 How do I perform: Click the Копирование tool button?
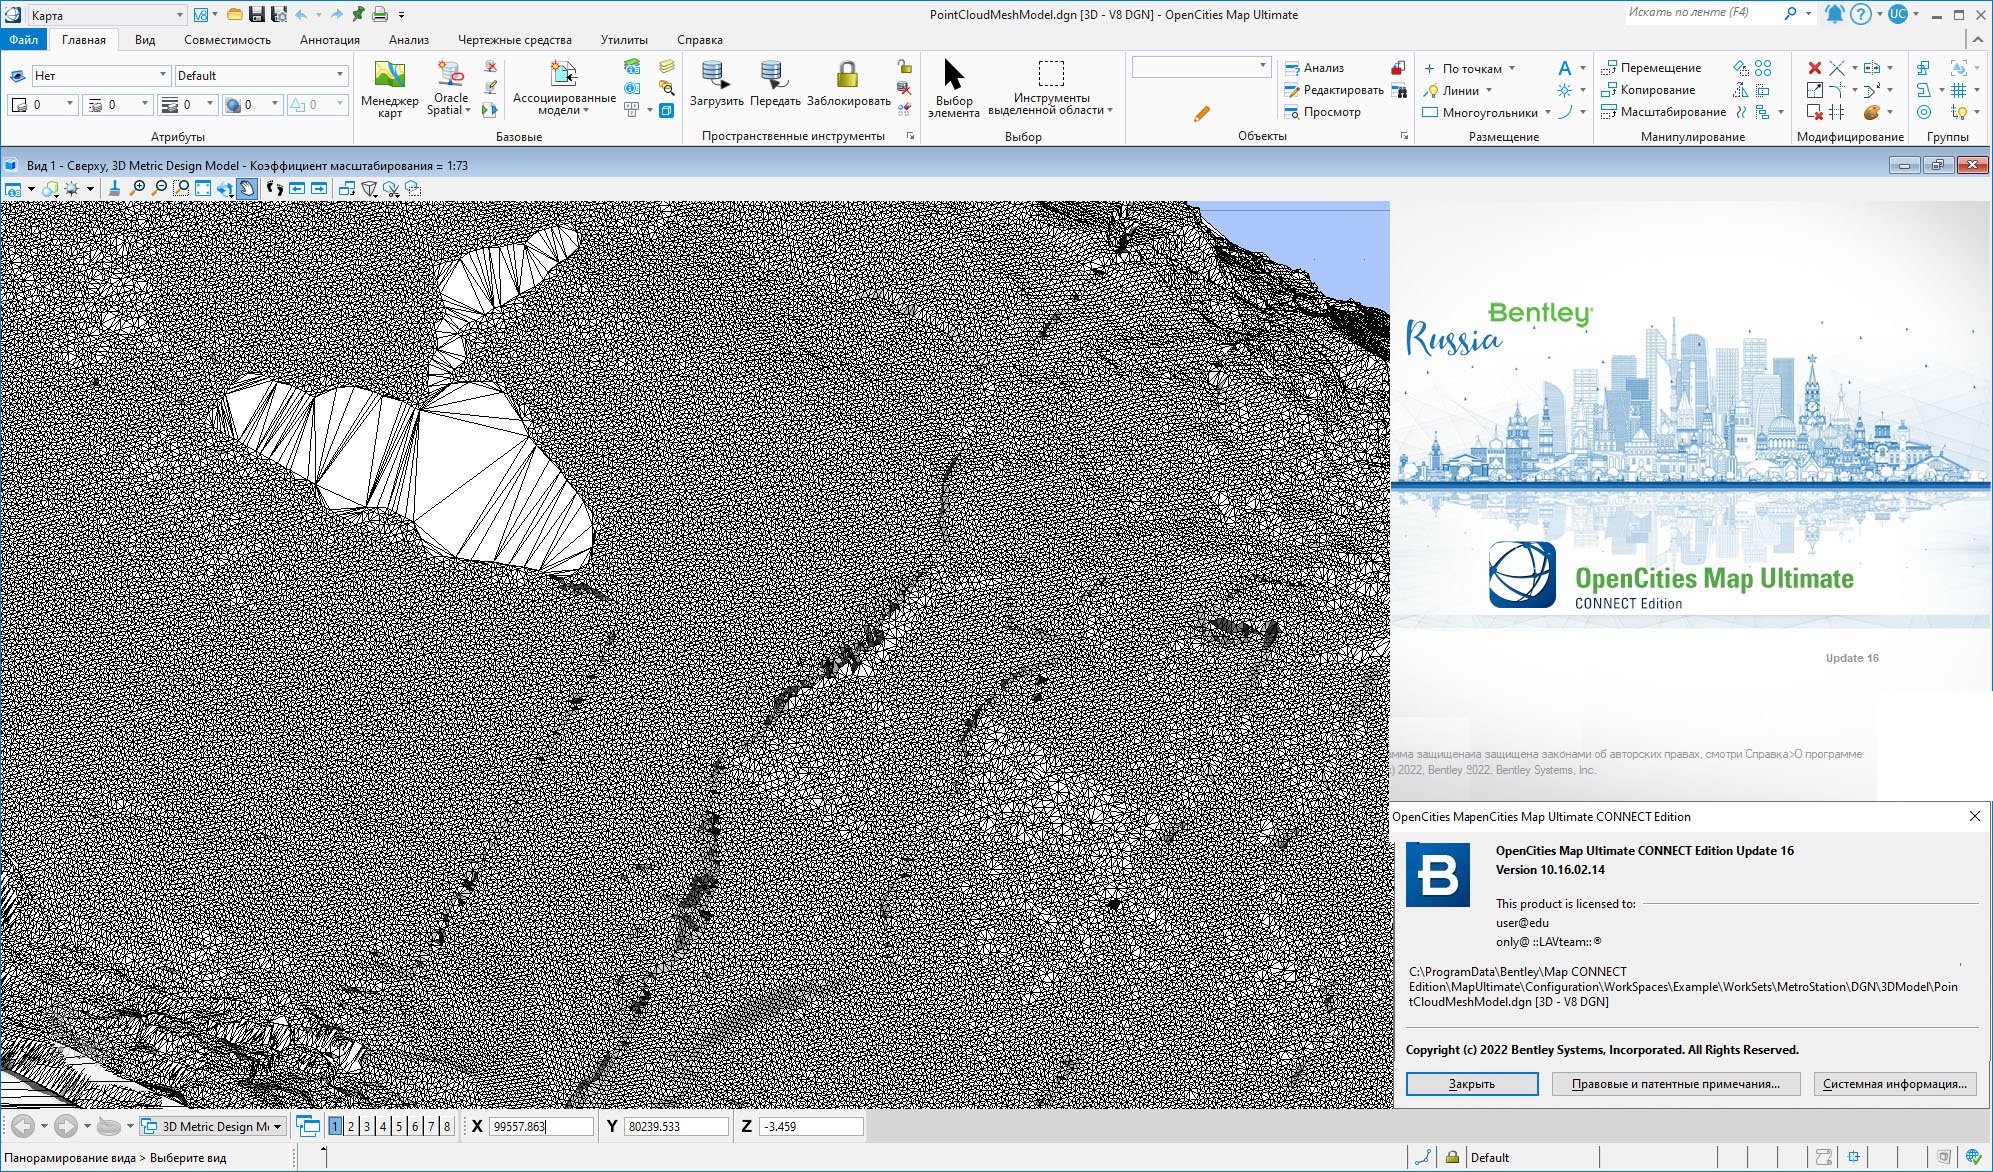1648,90
